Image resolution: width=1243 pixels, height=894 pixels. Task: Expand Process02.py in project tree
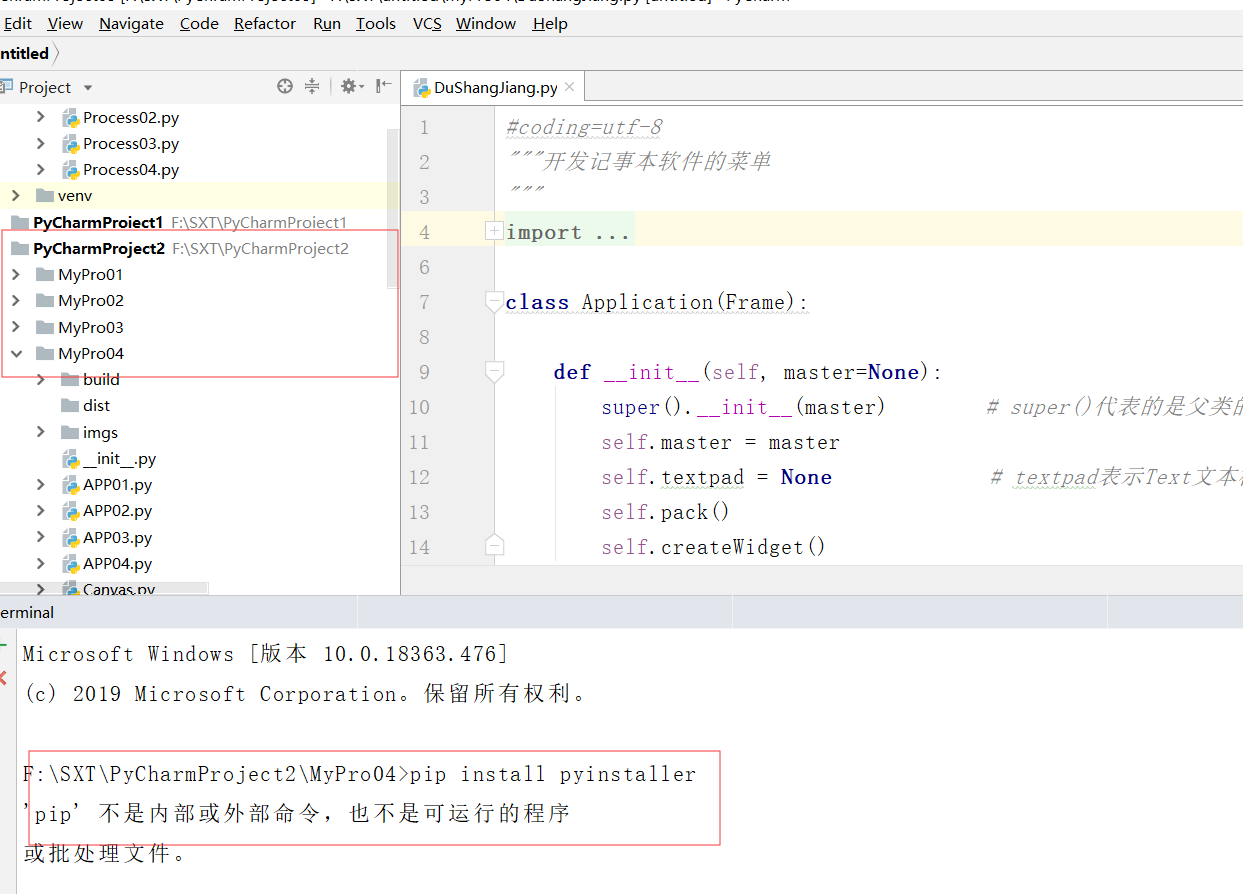click(41, 117)
